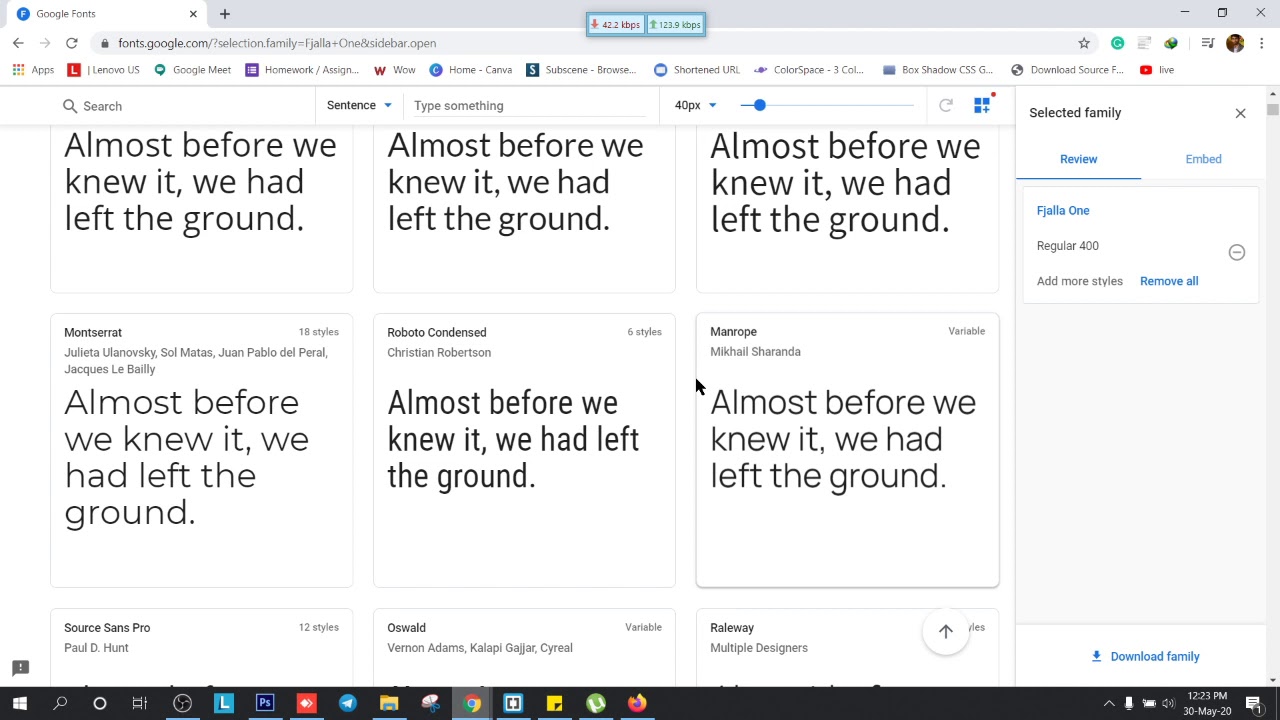
Task: Remove Regular 400 style with minus icon
Action: (1236, 252)
